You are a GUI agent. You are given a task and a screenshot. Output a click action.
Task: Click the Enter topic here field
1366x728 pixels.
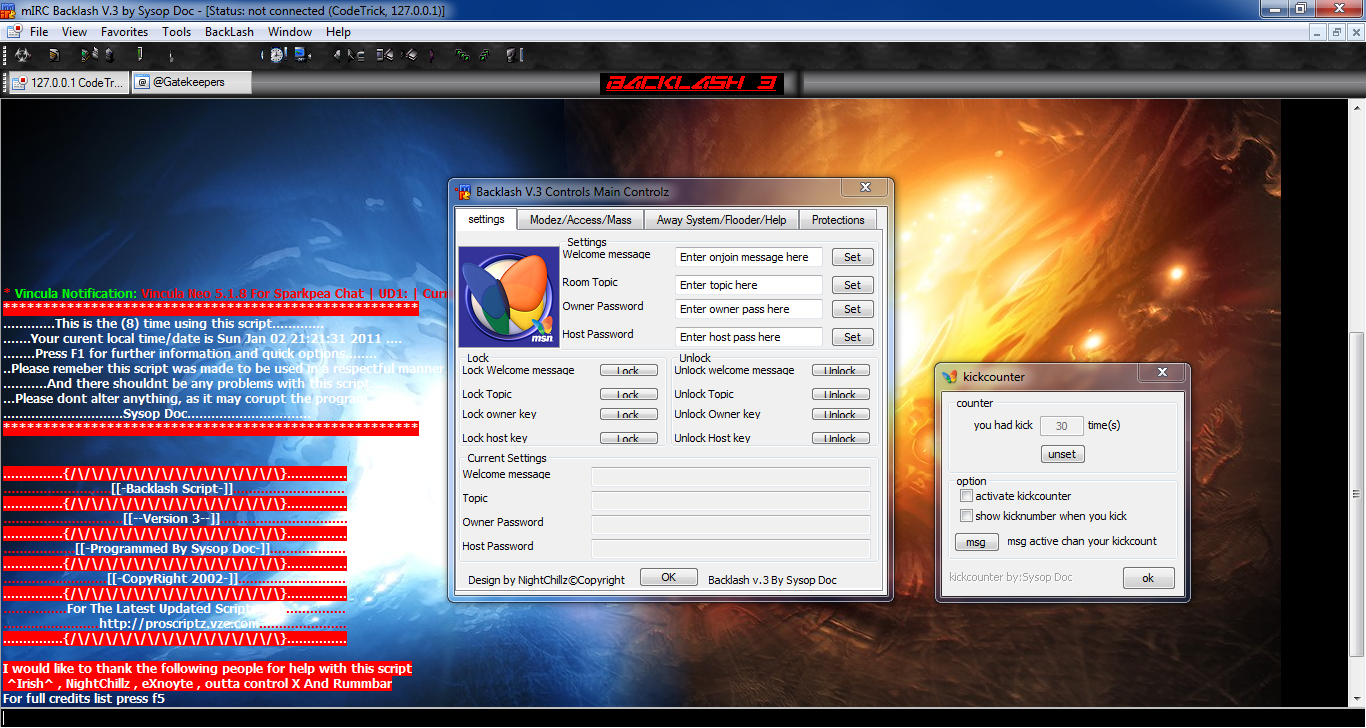(x=749, y=285)
